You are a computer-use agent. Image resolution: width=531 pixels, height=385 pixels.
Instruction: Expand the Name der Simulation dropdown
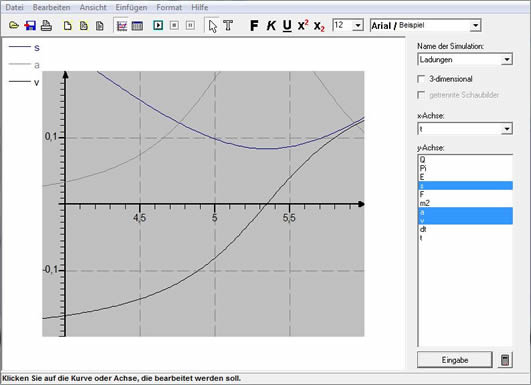pyautogui.click(x=507, y=60)
